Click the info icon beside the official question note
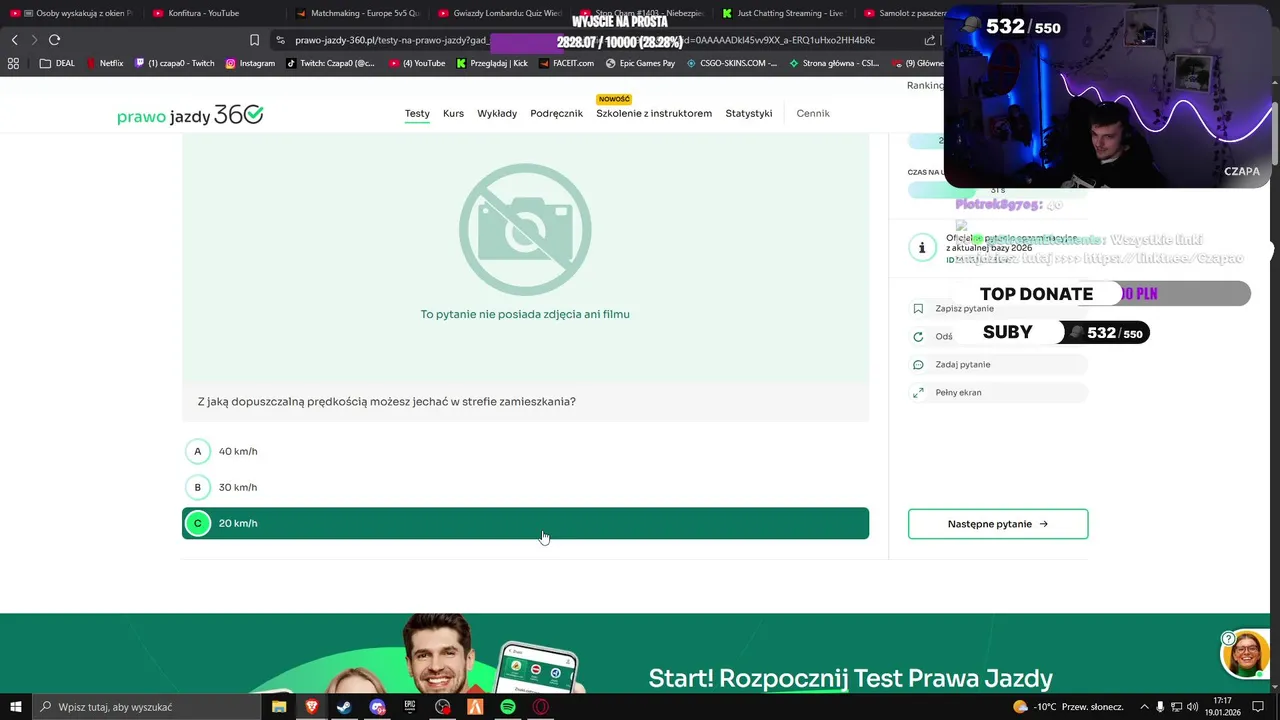This screenshot has height=720, width=1280. [x=921, y=248]
